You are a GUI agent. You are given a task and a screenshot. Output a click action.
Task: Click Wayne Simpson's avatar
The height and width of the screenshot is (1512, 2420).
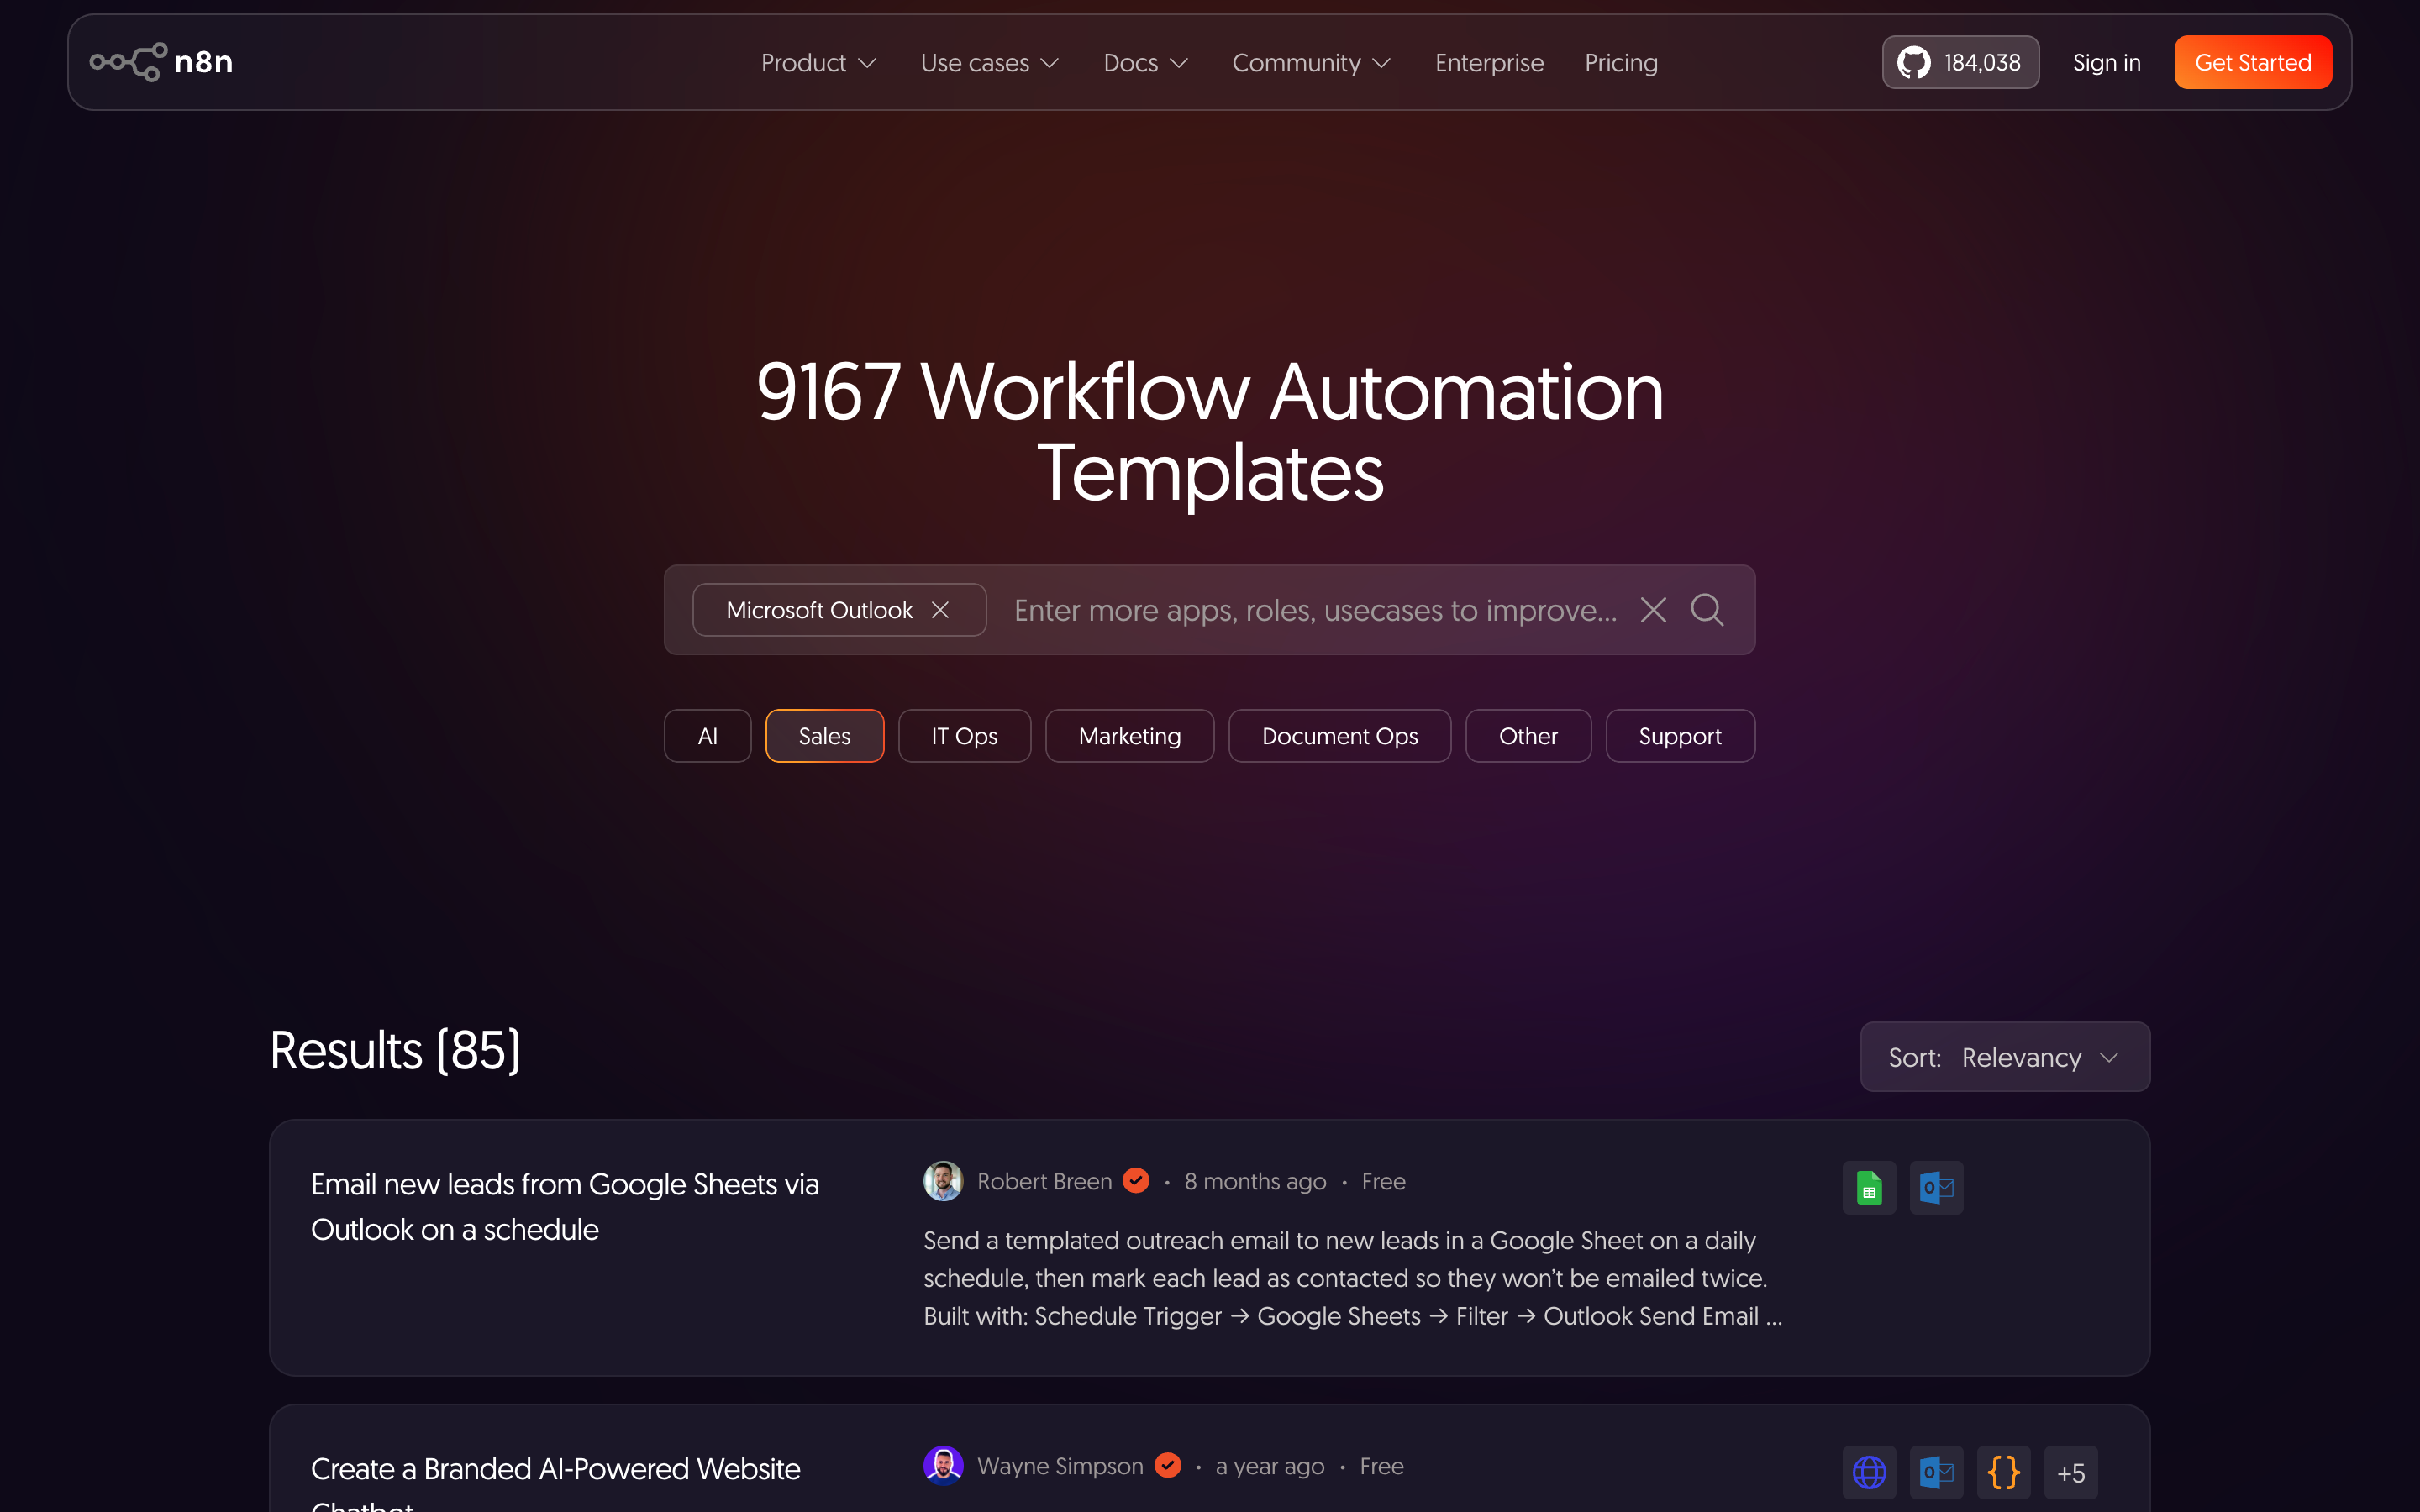[x=943, y=1466]
